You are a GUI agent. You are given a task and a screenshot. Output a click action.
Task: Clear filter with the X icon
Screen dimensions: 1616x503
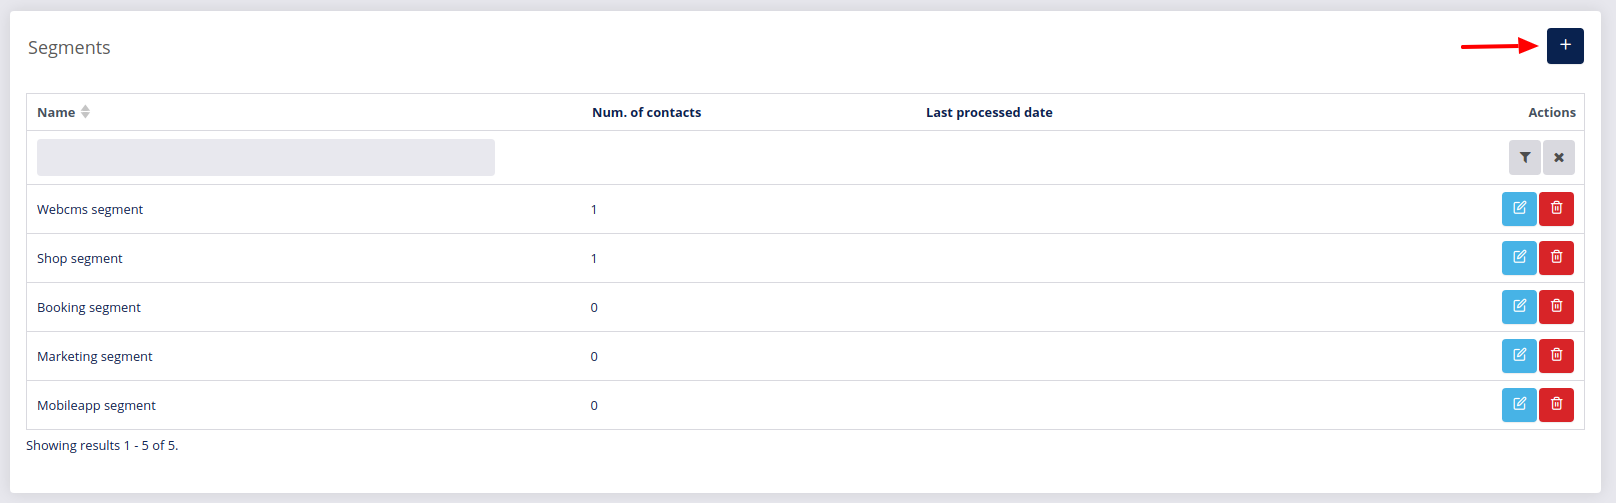pyautogui.click(x=1559, y=157)
